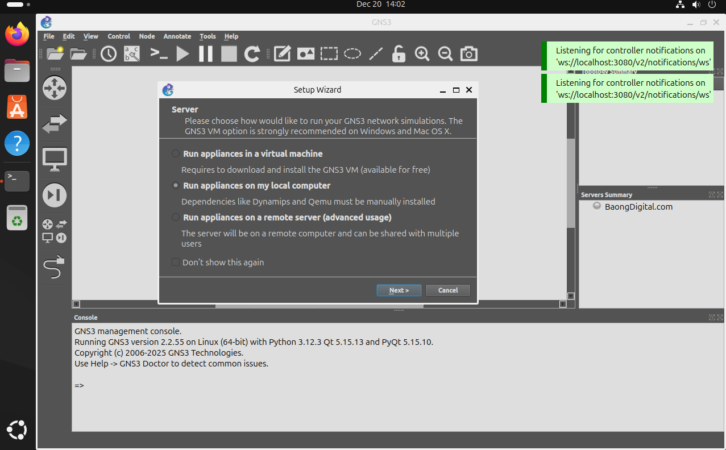Click Next in the Setup Wizard
726x450 pixels.
398,290
